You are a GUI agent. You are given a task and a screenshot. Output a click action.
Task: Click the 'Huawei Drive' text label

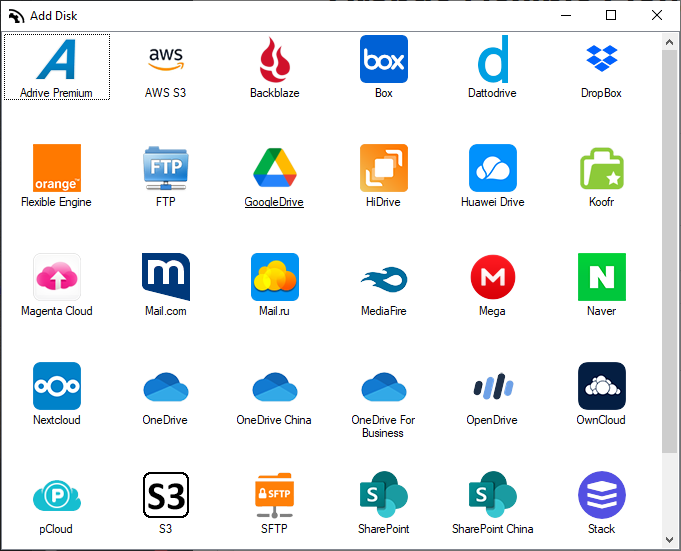pyautogui.click(x=493, y=202)
